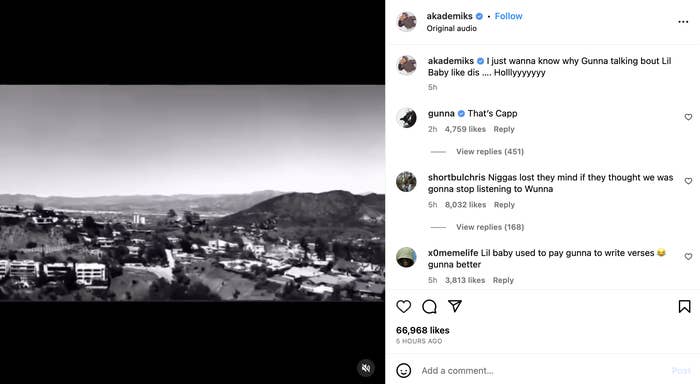
Task: Like shortbulchris's comment heart
Action: [688, 181]
